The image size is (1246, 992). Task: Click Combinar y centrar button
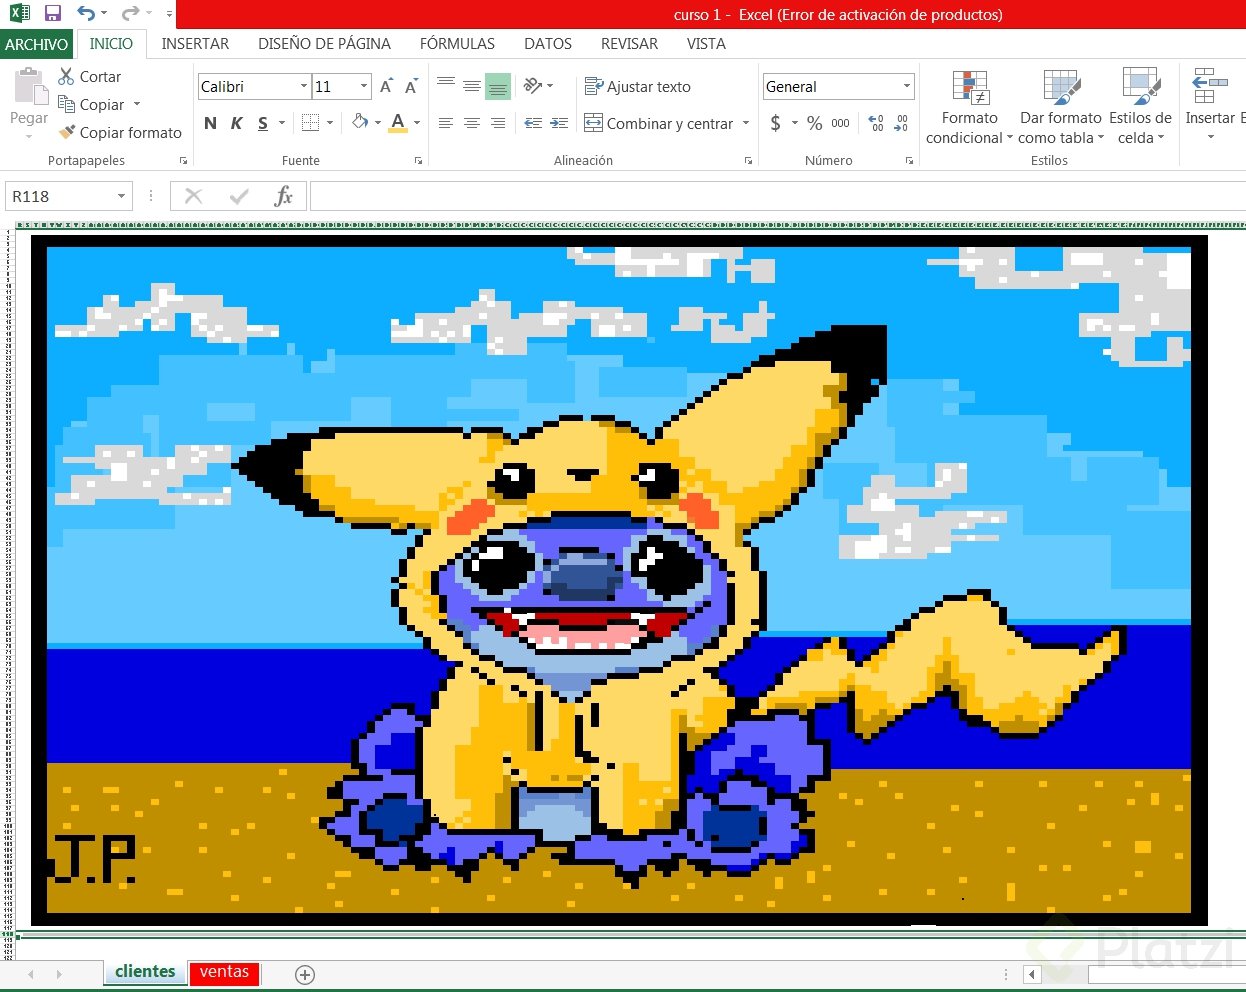(659, 123)
